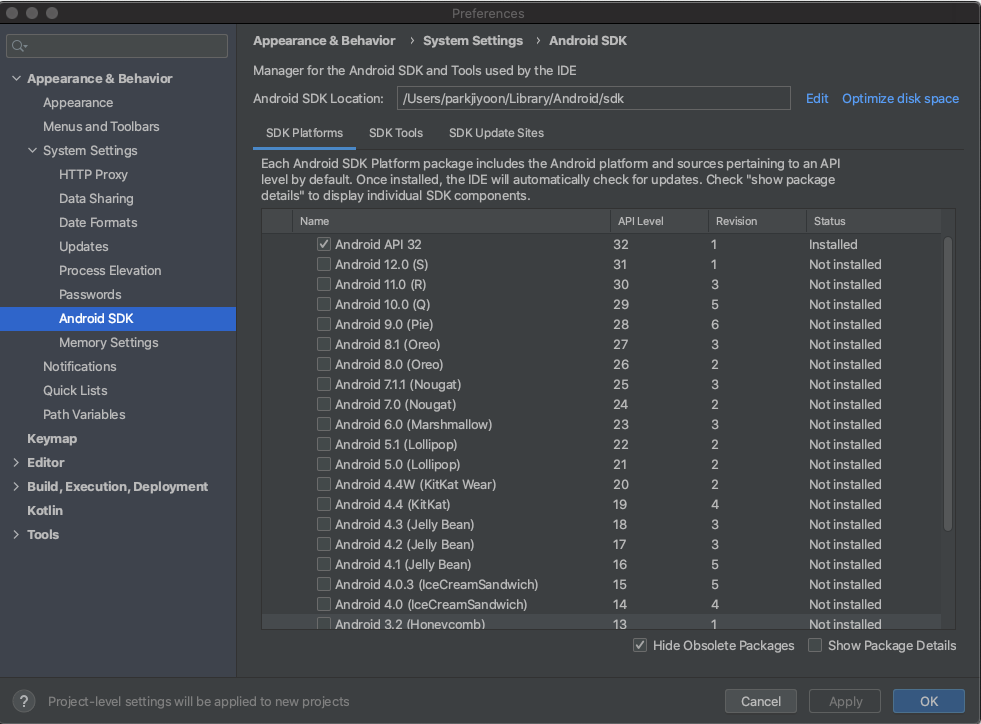Click the Installed status of API 32
This screenshot has width=981, height=724.
833,244
